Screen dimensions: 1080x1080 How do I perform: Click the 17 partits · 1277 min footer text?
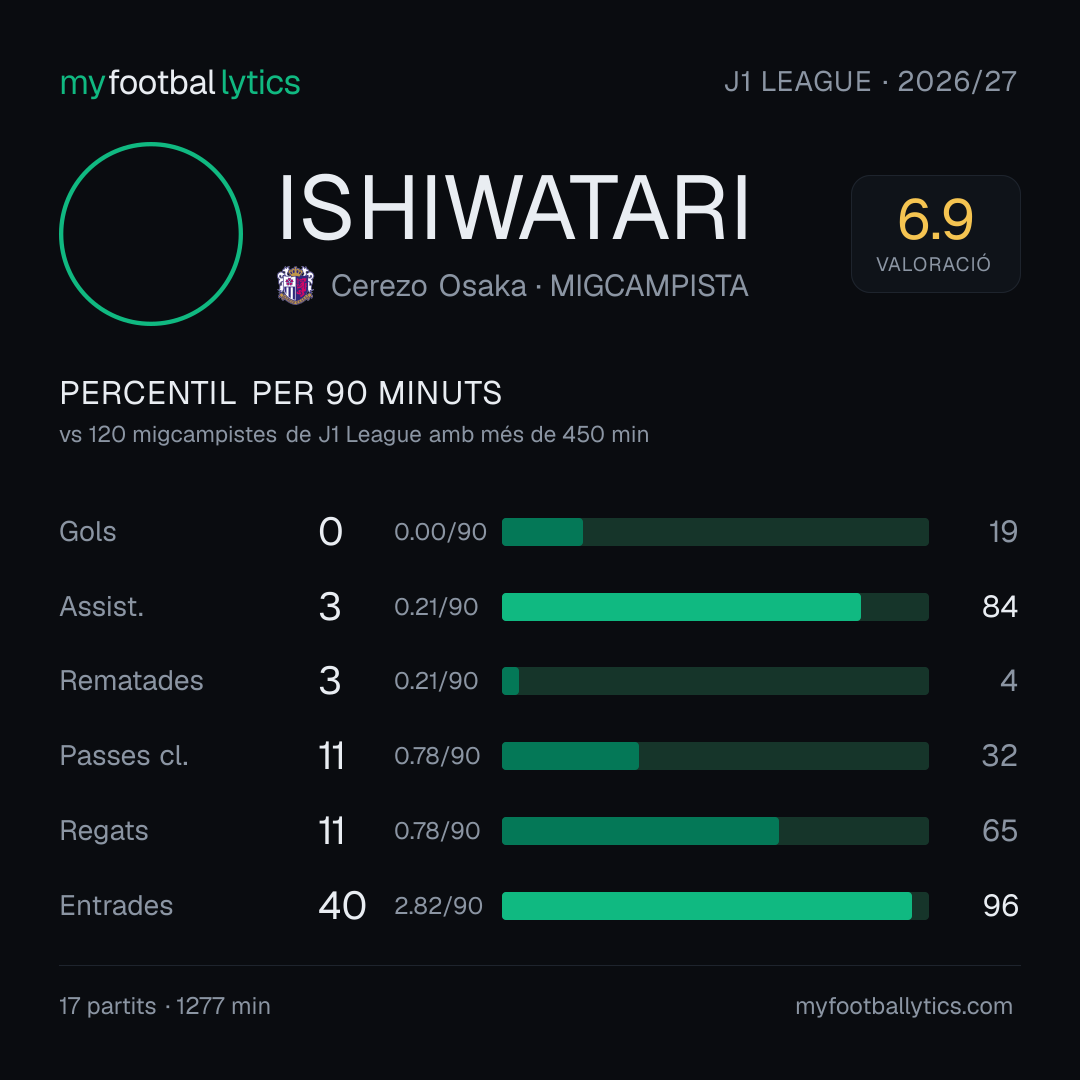[x=165, y=1006]
